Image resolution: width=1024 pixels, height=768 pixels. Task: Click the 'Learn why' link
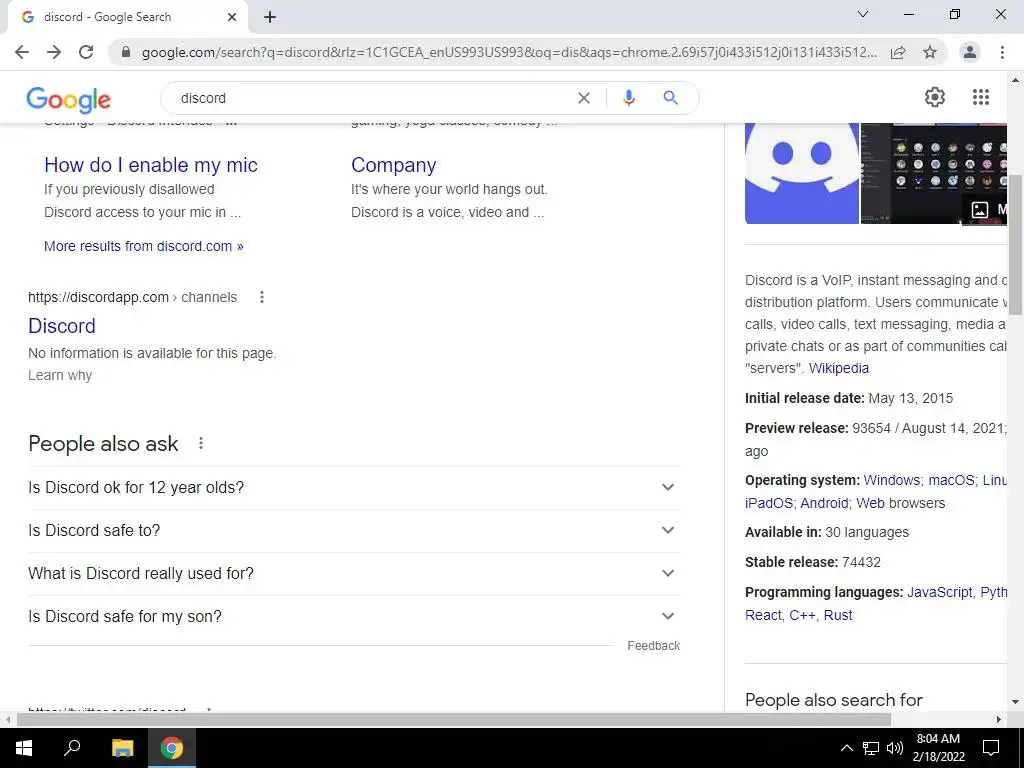[x=60, y=376]
